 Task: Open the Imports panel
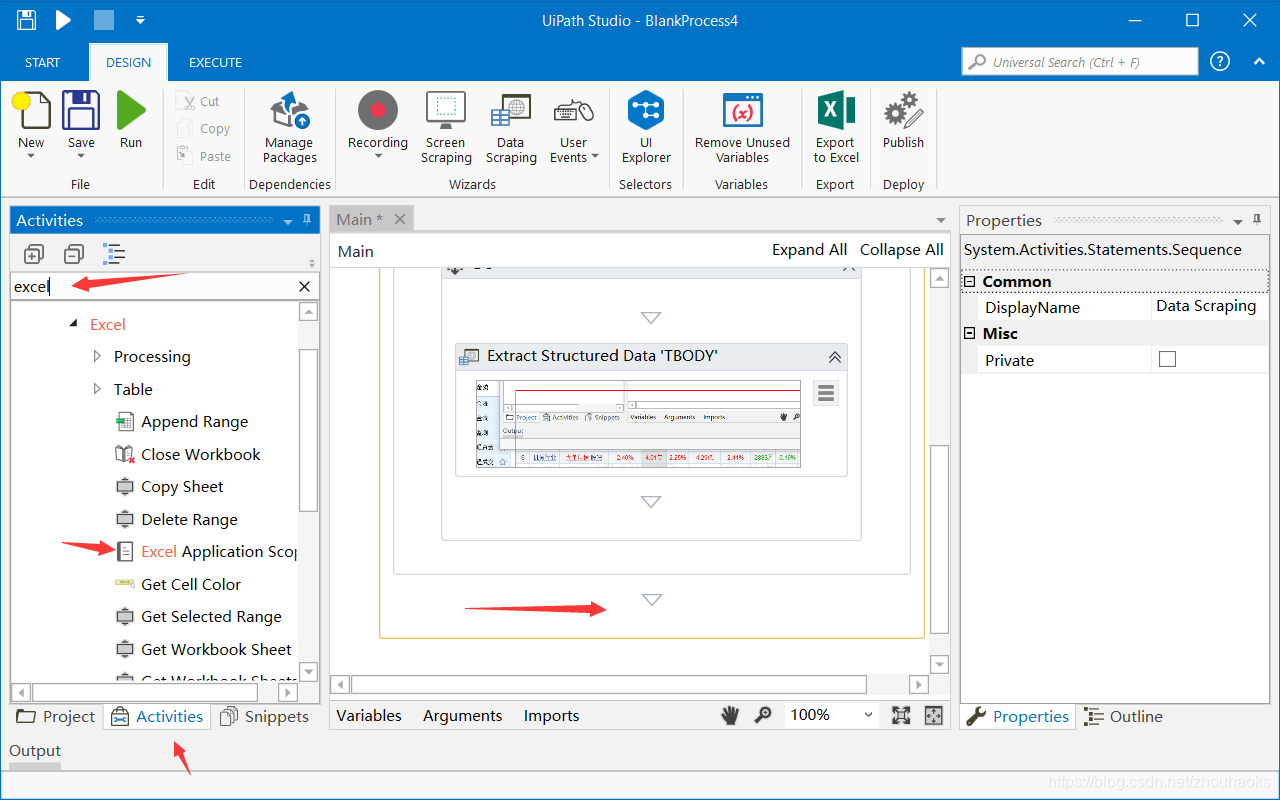551,715
